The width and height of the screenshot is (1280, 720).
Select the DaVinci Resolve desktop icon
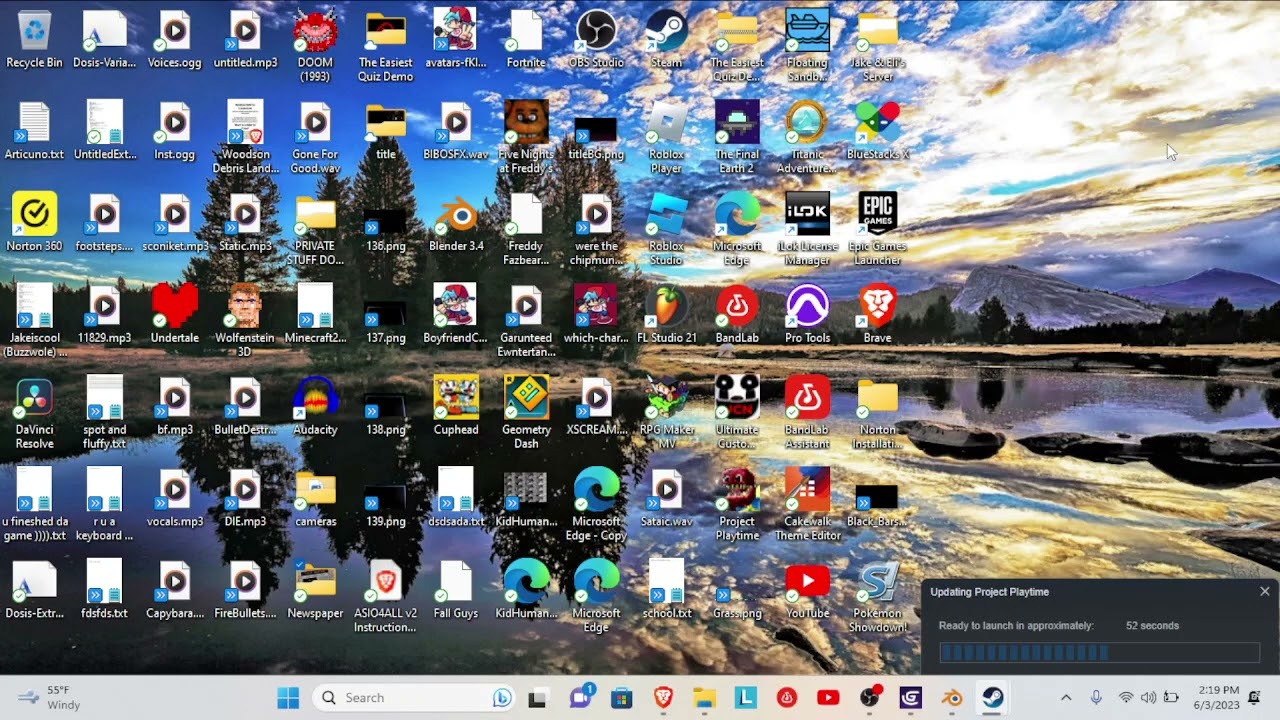click(x=34, y=414)
